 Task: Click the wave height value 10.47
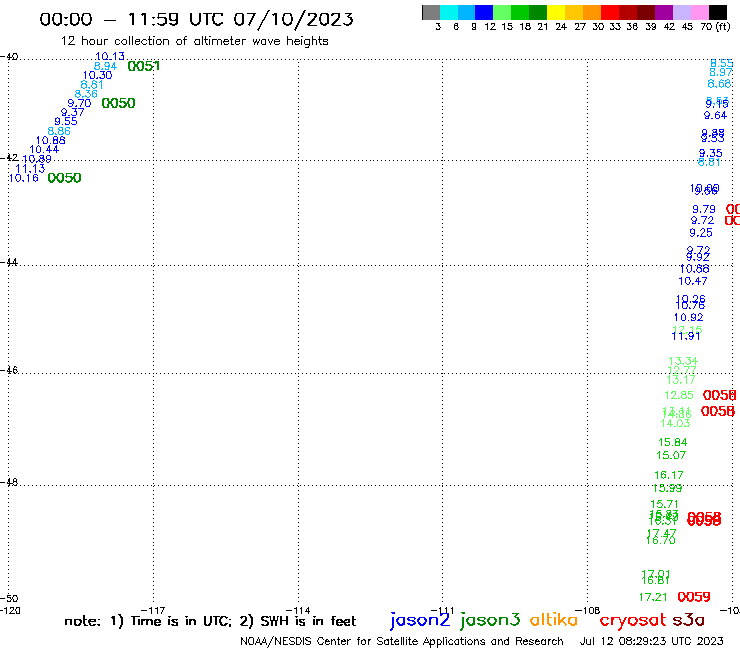[x=693, y=281]
